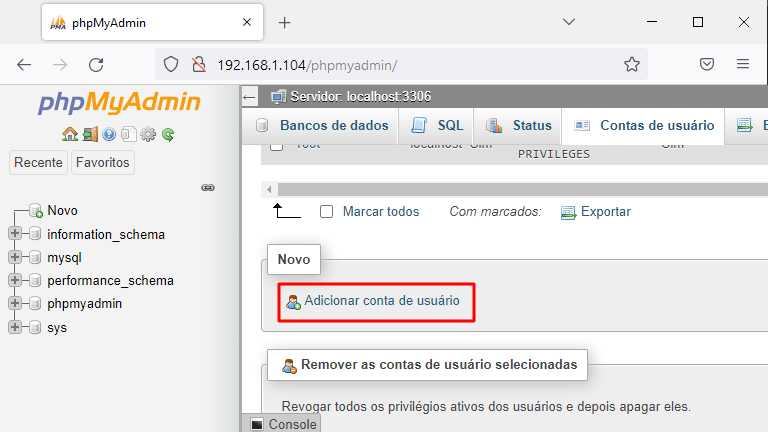
Task: Open the Firefox shield tracking protection icon
Action: (171, 64)
